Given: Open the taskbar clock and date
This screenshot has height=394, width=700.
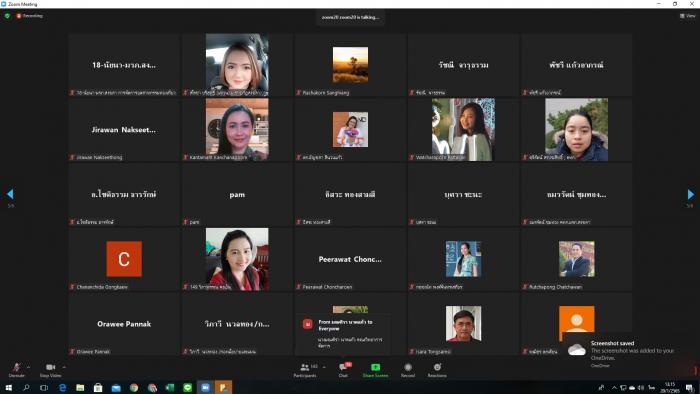Looking at the screenshot, I should pyautogui.click(x=670, y=387).
